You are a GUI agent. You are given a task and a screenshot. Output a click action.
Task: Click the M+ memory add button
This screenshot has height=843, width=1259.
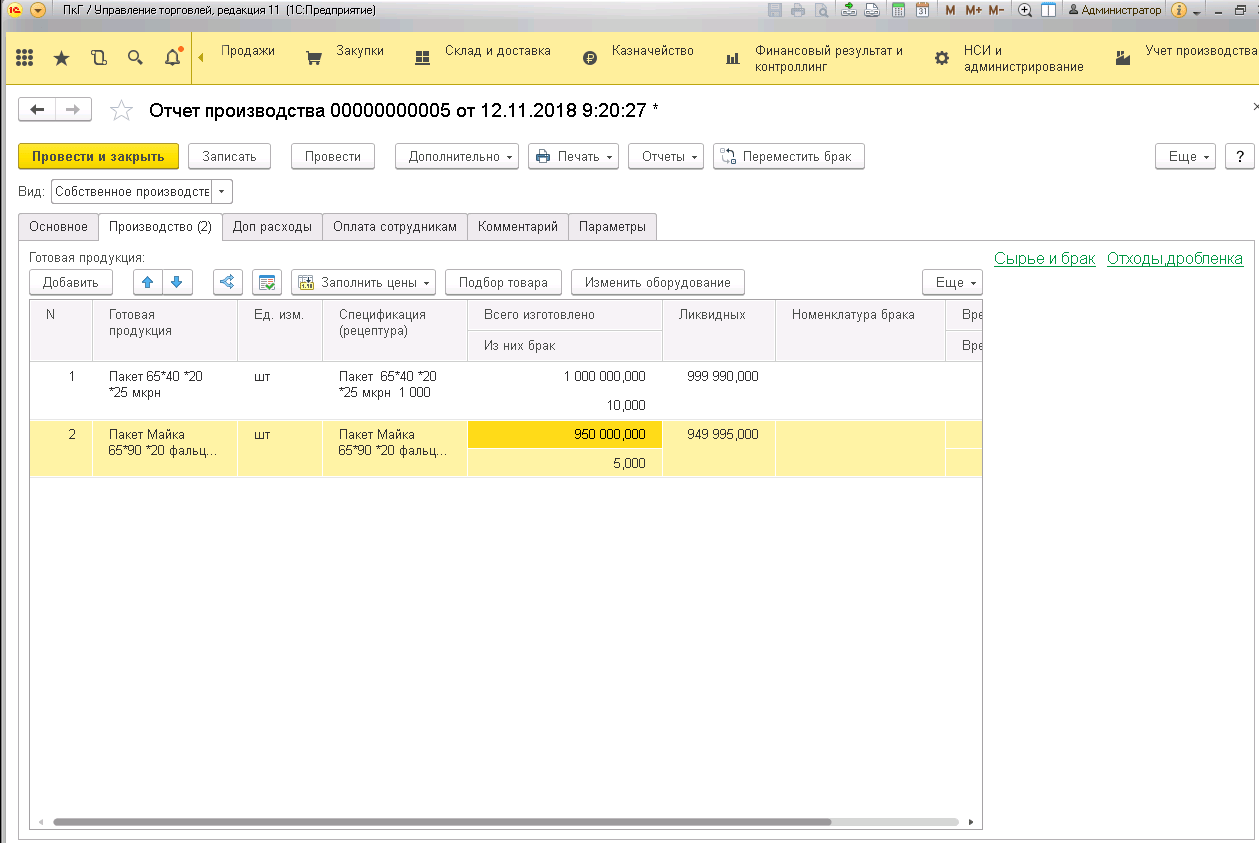(973, 10)
